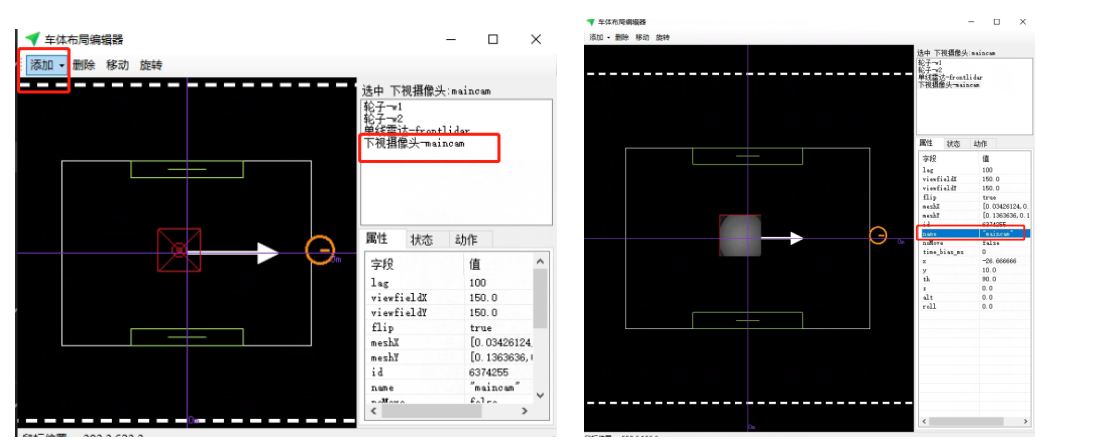The width and height of the screenshot is (1118, 444).
Task: Select orange lidar circle in left canvas
Action: (x=320, y=248)
